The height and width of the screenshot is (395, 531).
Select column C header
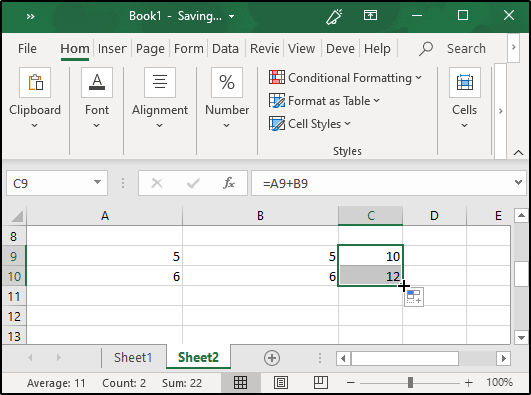pos(370,216)
